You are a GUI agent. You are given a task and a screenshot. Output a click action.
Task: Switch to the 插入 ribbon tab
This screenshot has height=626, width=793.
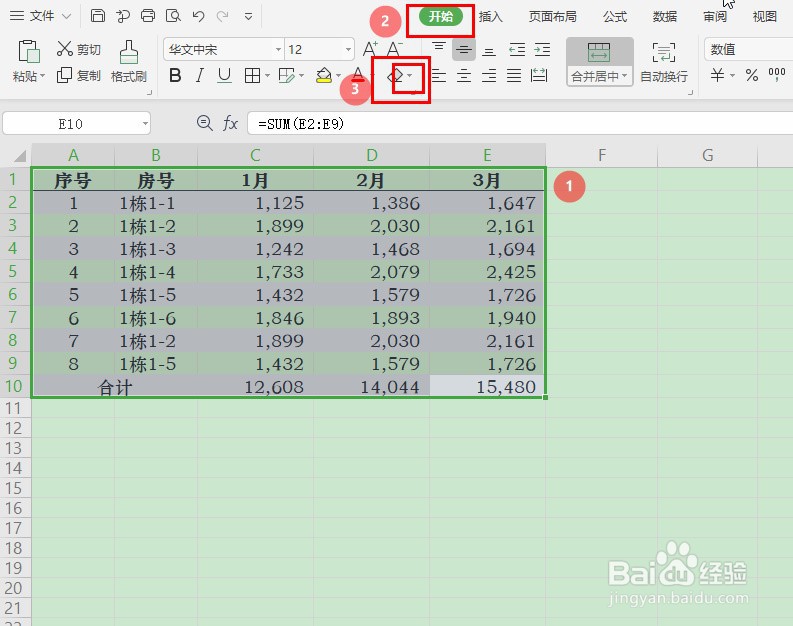491,17
